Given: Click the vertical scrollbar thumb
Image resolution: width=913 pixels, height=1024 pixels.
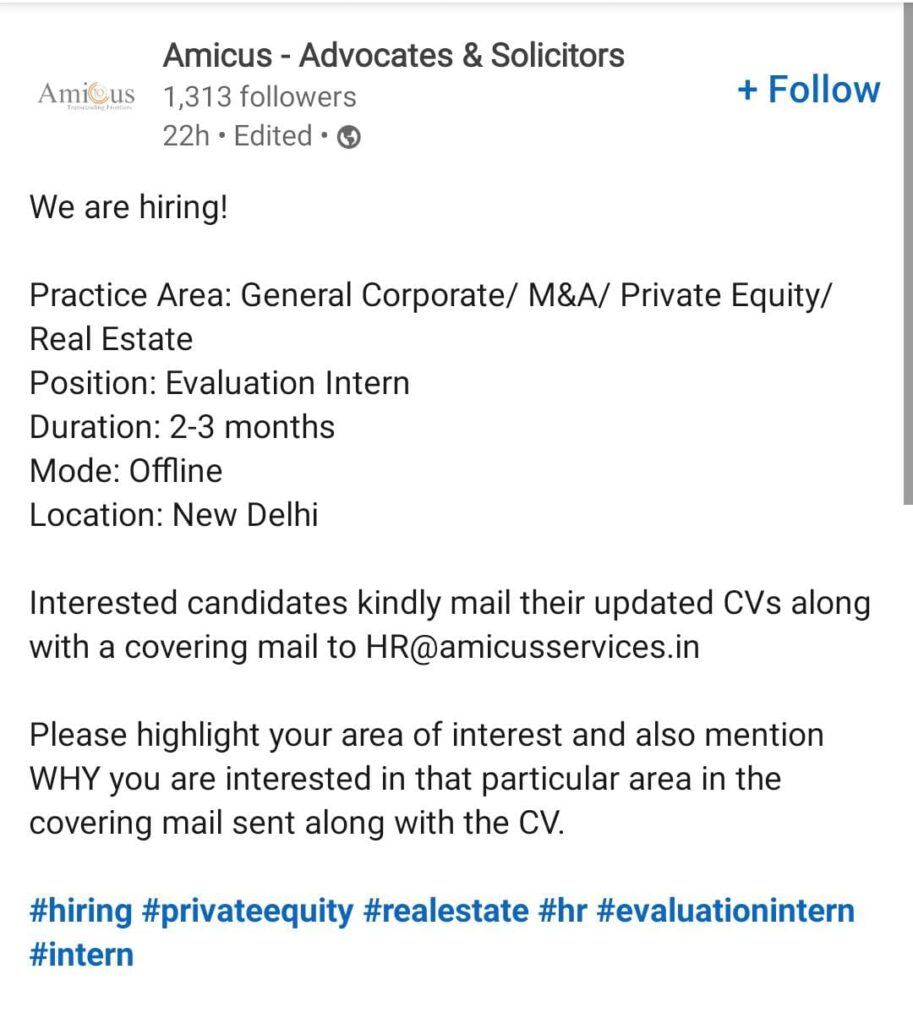Looking at the screenshot, I should click(x=908, y=255).
